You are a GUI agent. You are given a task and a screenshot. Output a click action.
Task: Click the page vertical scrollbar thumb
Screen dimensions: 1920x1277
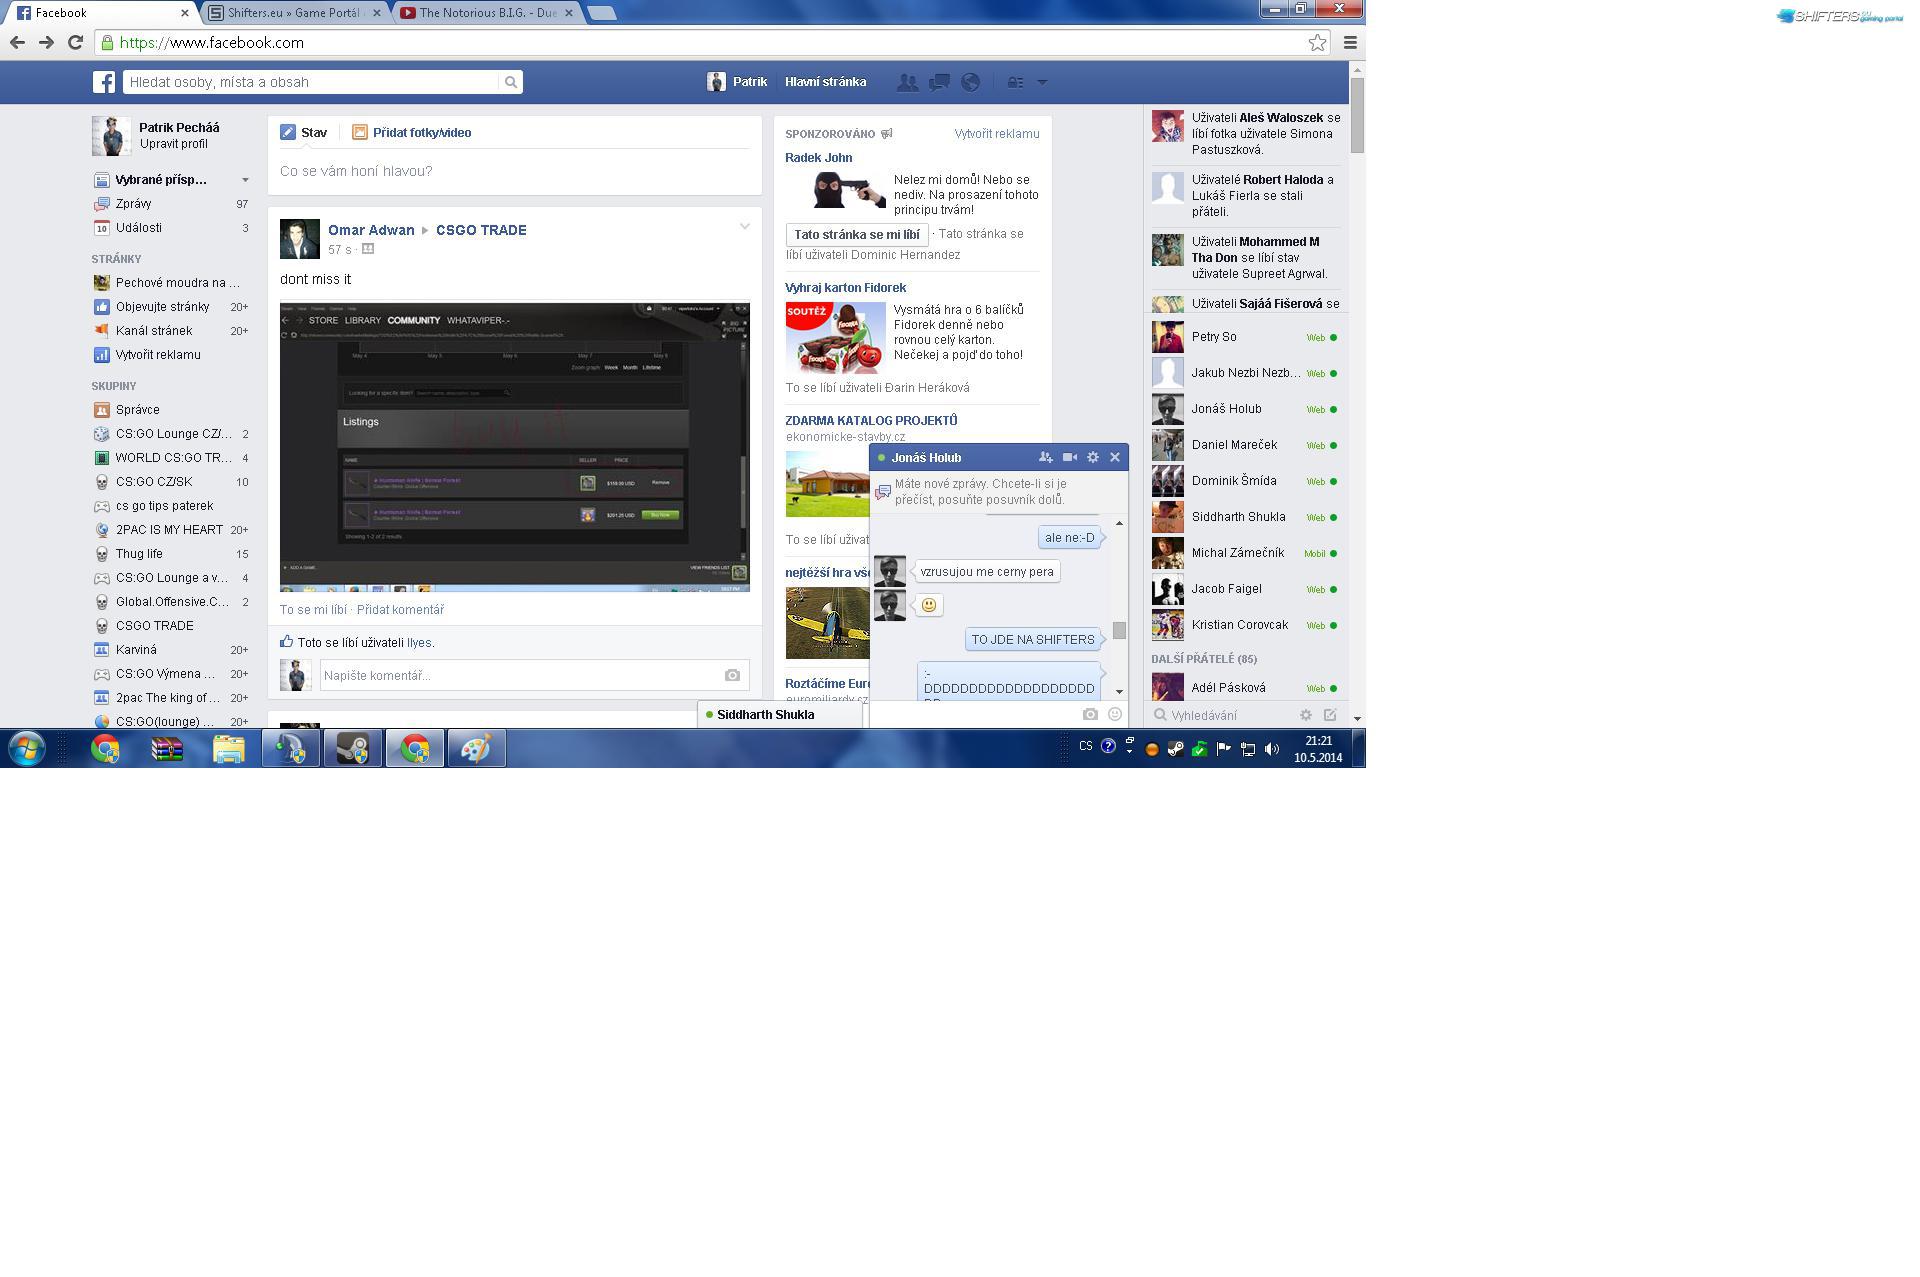click(x=1357, y=115)
